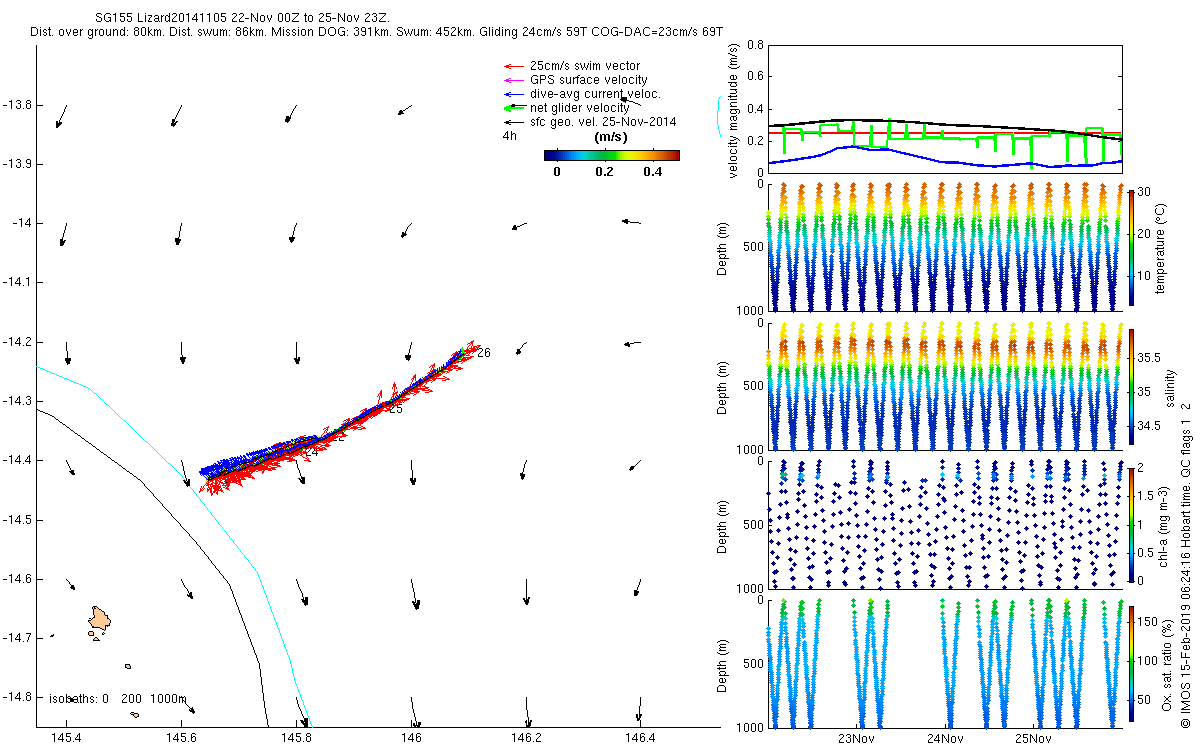Click the '25Nov' date tick label

pos(1033,739)
